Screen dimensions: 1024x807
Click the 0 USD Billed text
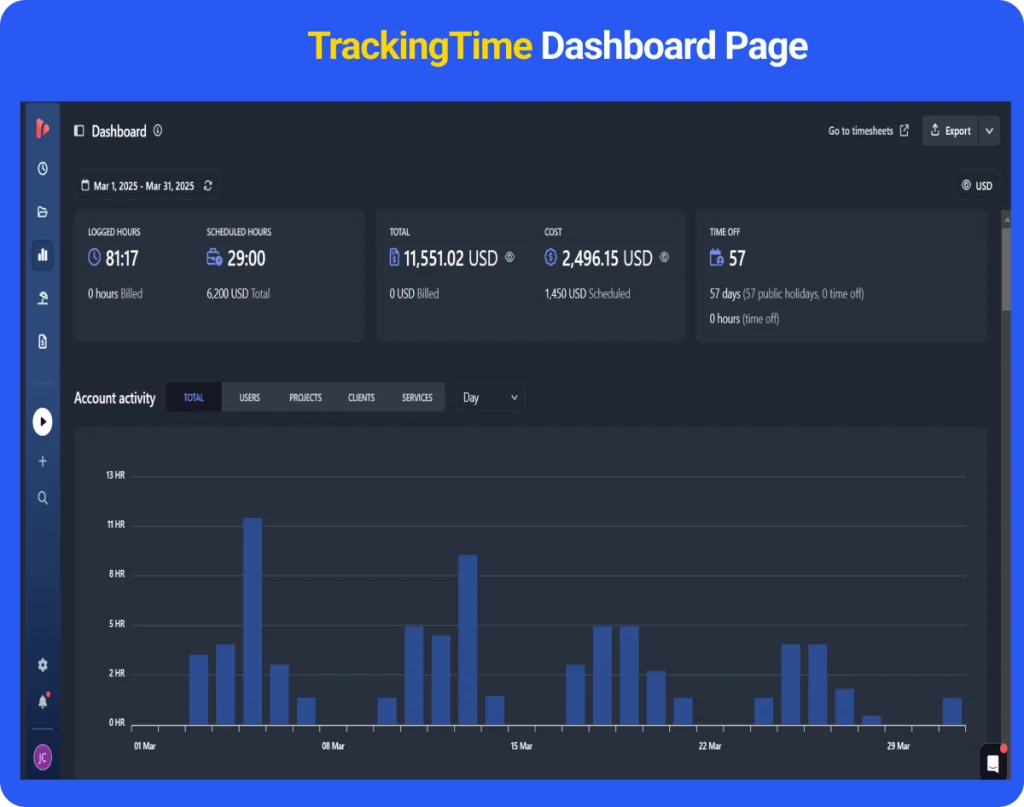point(414,294)
